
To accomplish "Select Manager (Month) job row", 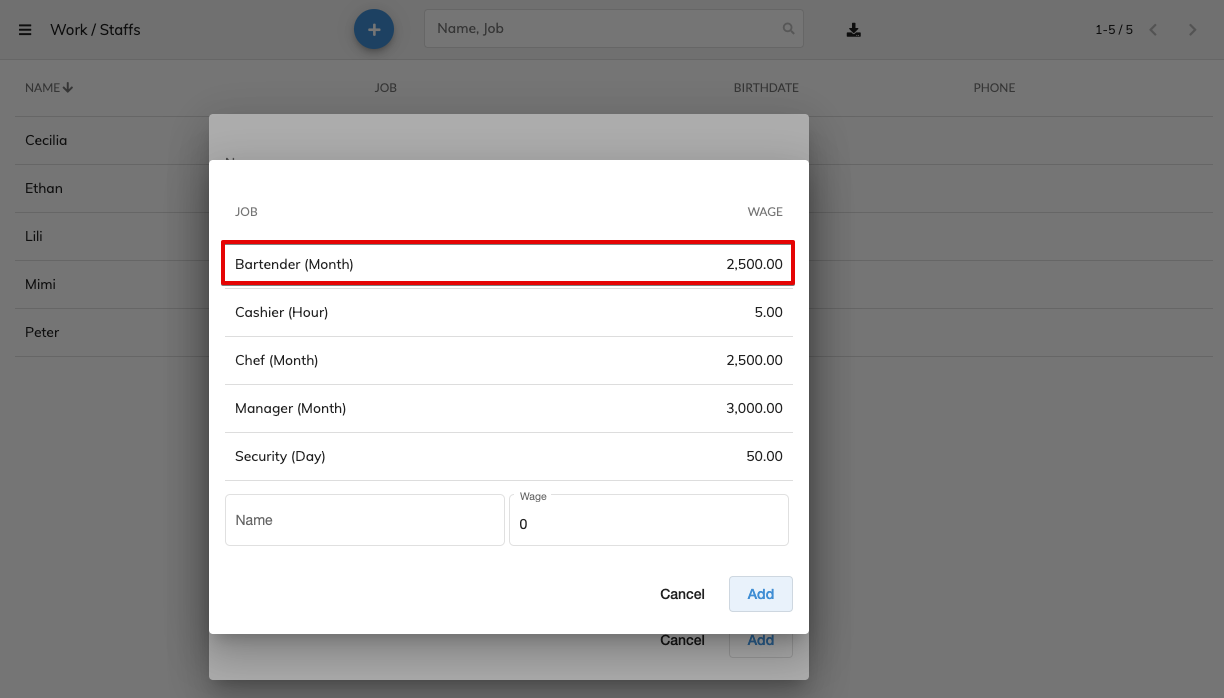I will [508, 408].
